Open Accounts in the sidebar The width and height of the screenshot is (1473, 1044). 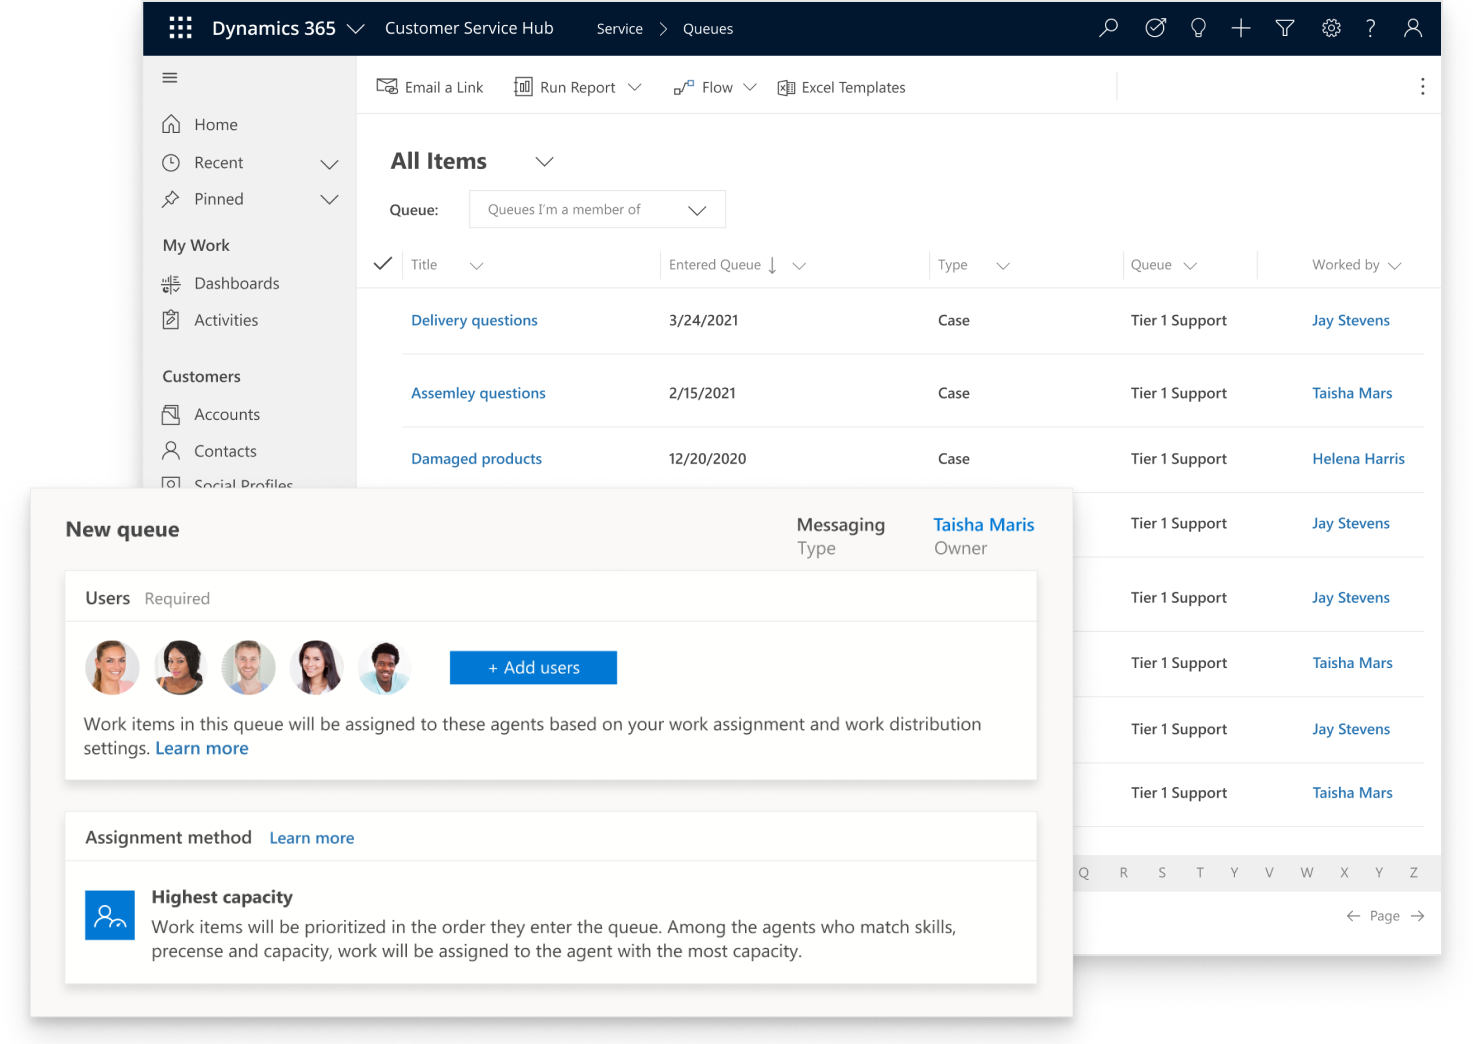[227, 415]
